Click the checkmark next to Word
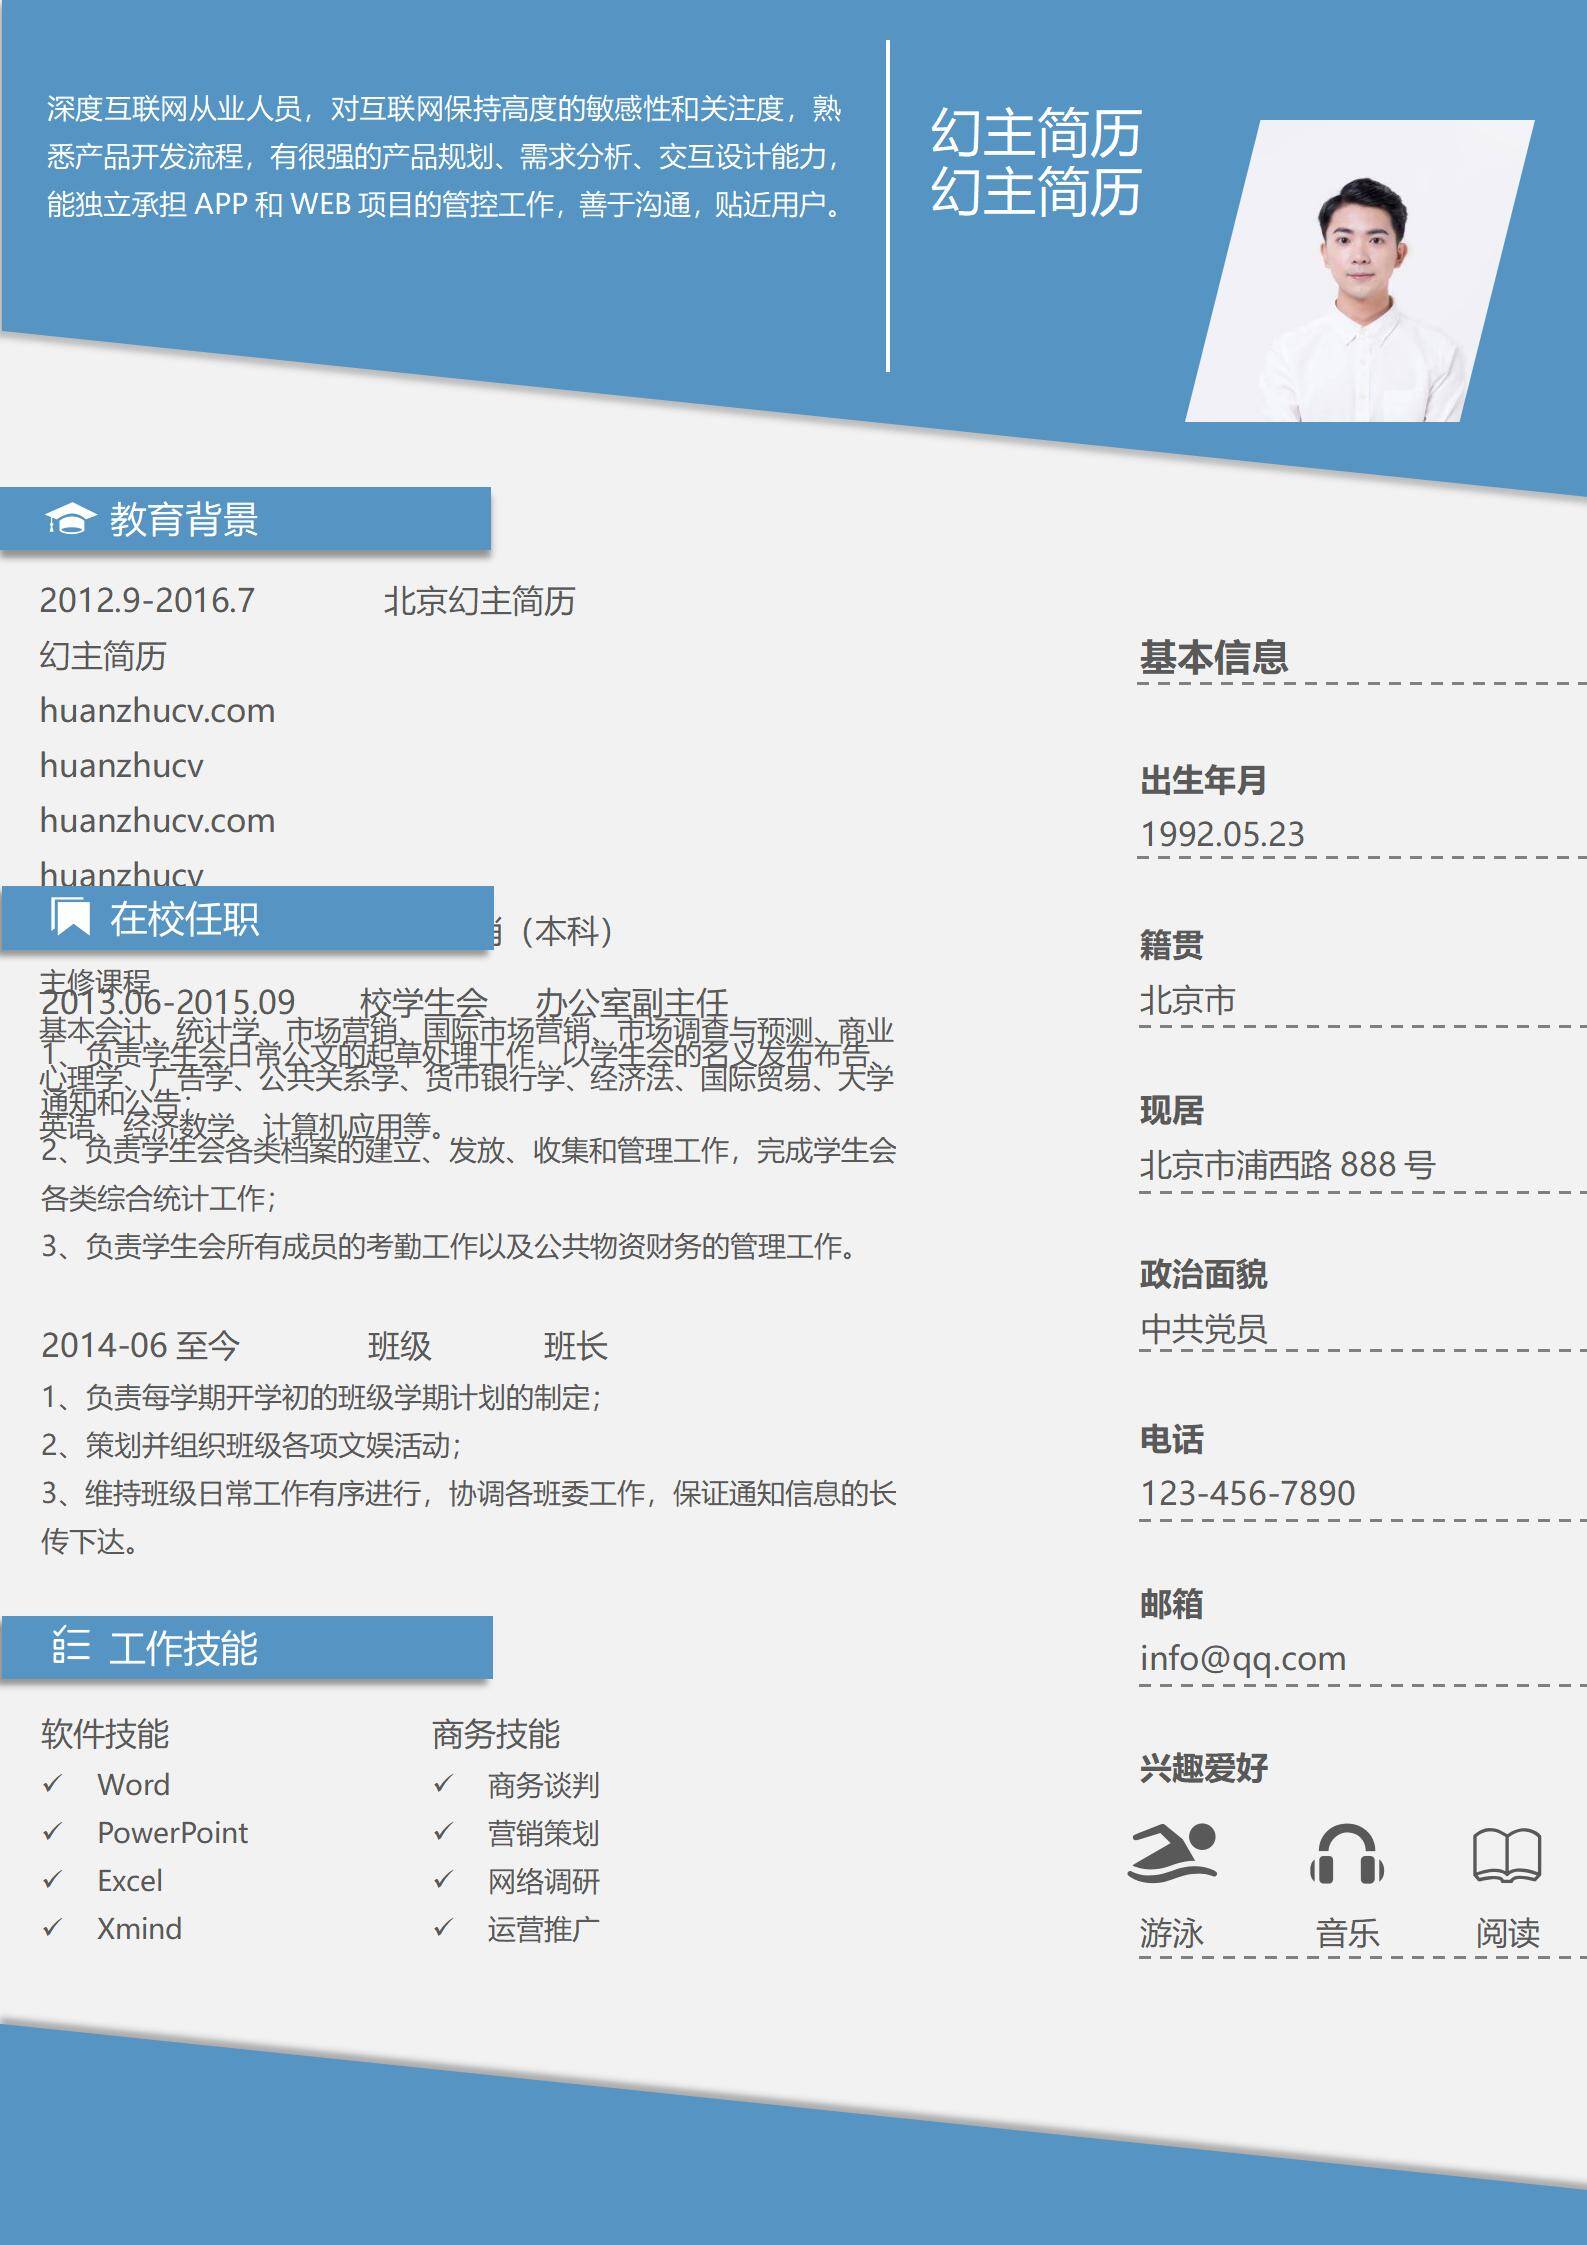This screenshot has width=1587, height=2245. pos(52,1784)
